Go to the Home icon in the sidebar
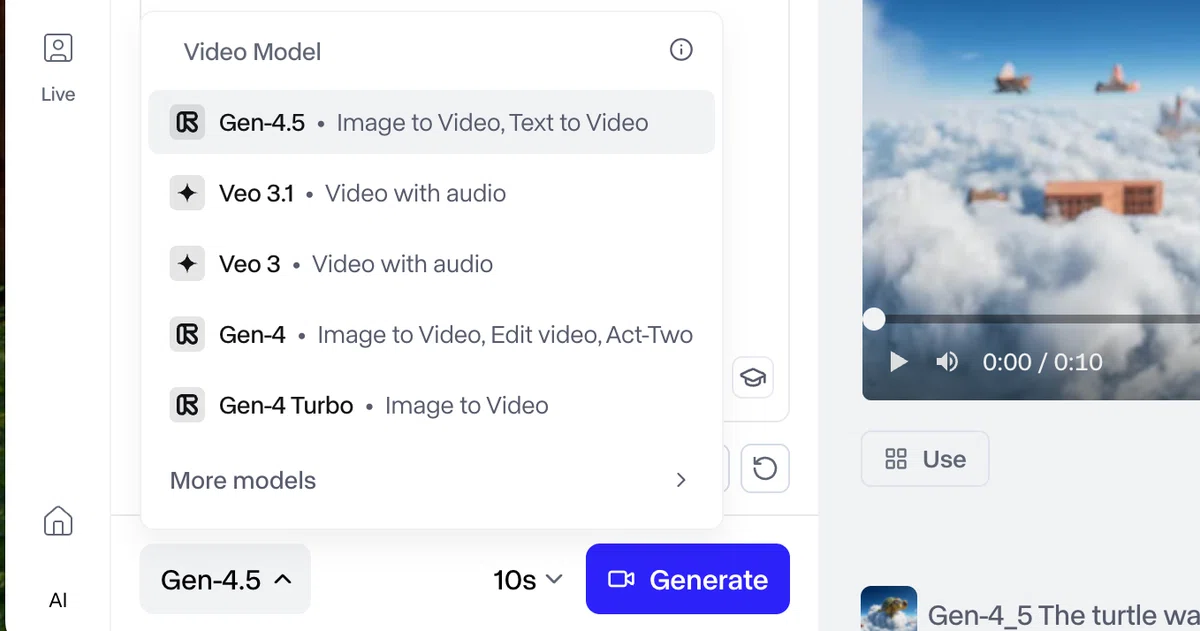 tap(58, 520)
